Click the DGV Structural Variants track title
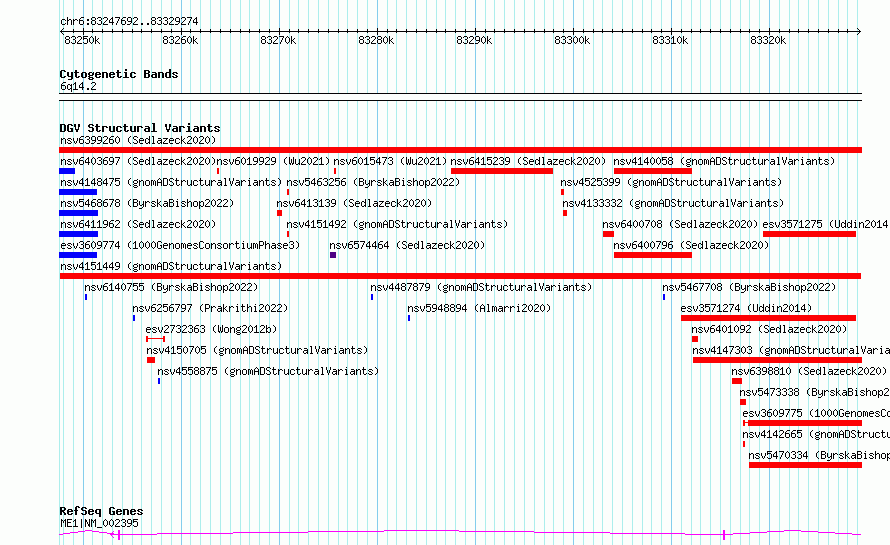 (140, 128)
